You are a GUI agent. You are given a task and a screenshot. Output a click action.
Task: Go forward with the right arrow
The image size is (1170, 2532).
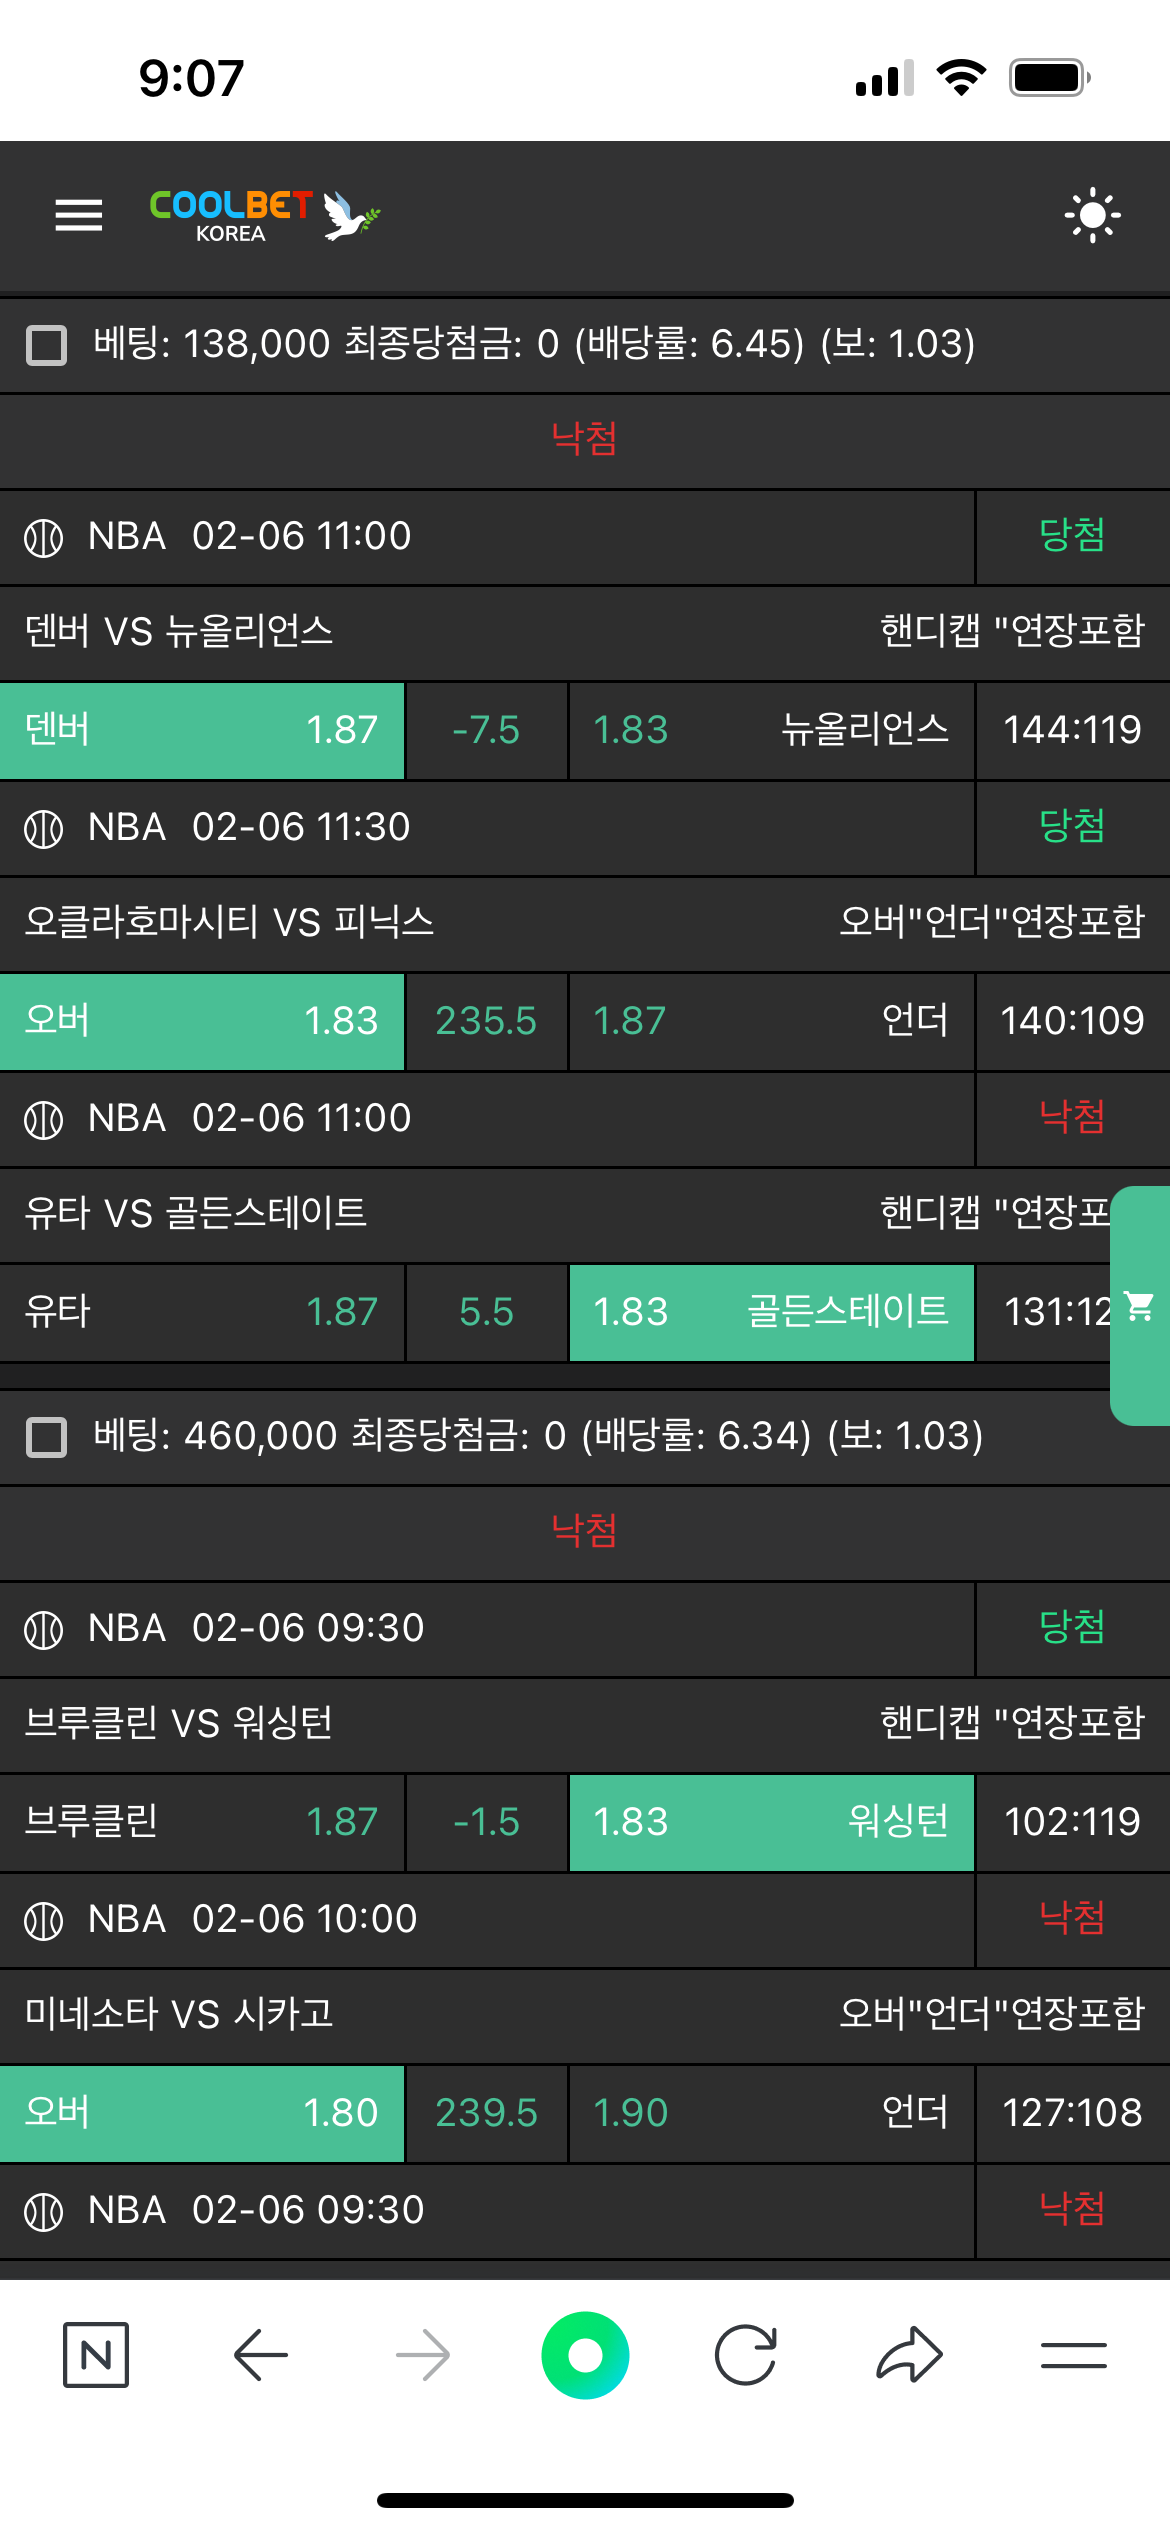point(423,2355)
